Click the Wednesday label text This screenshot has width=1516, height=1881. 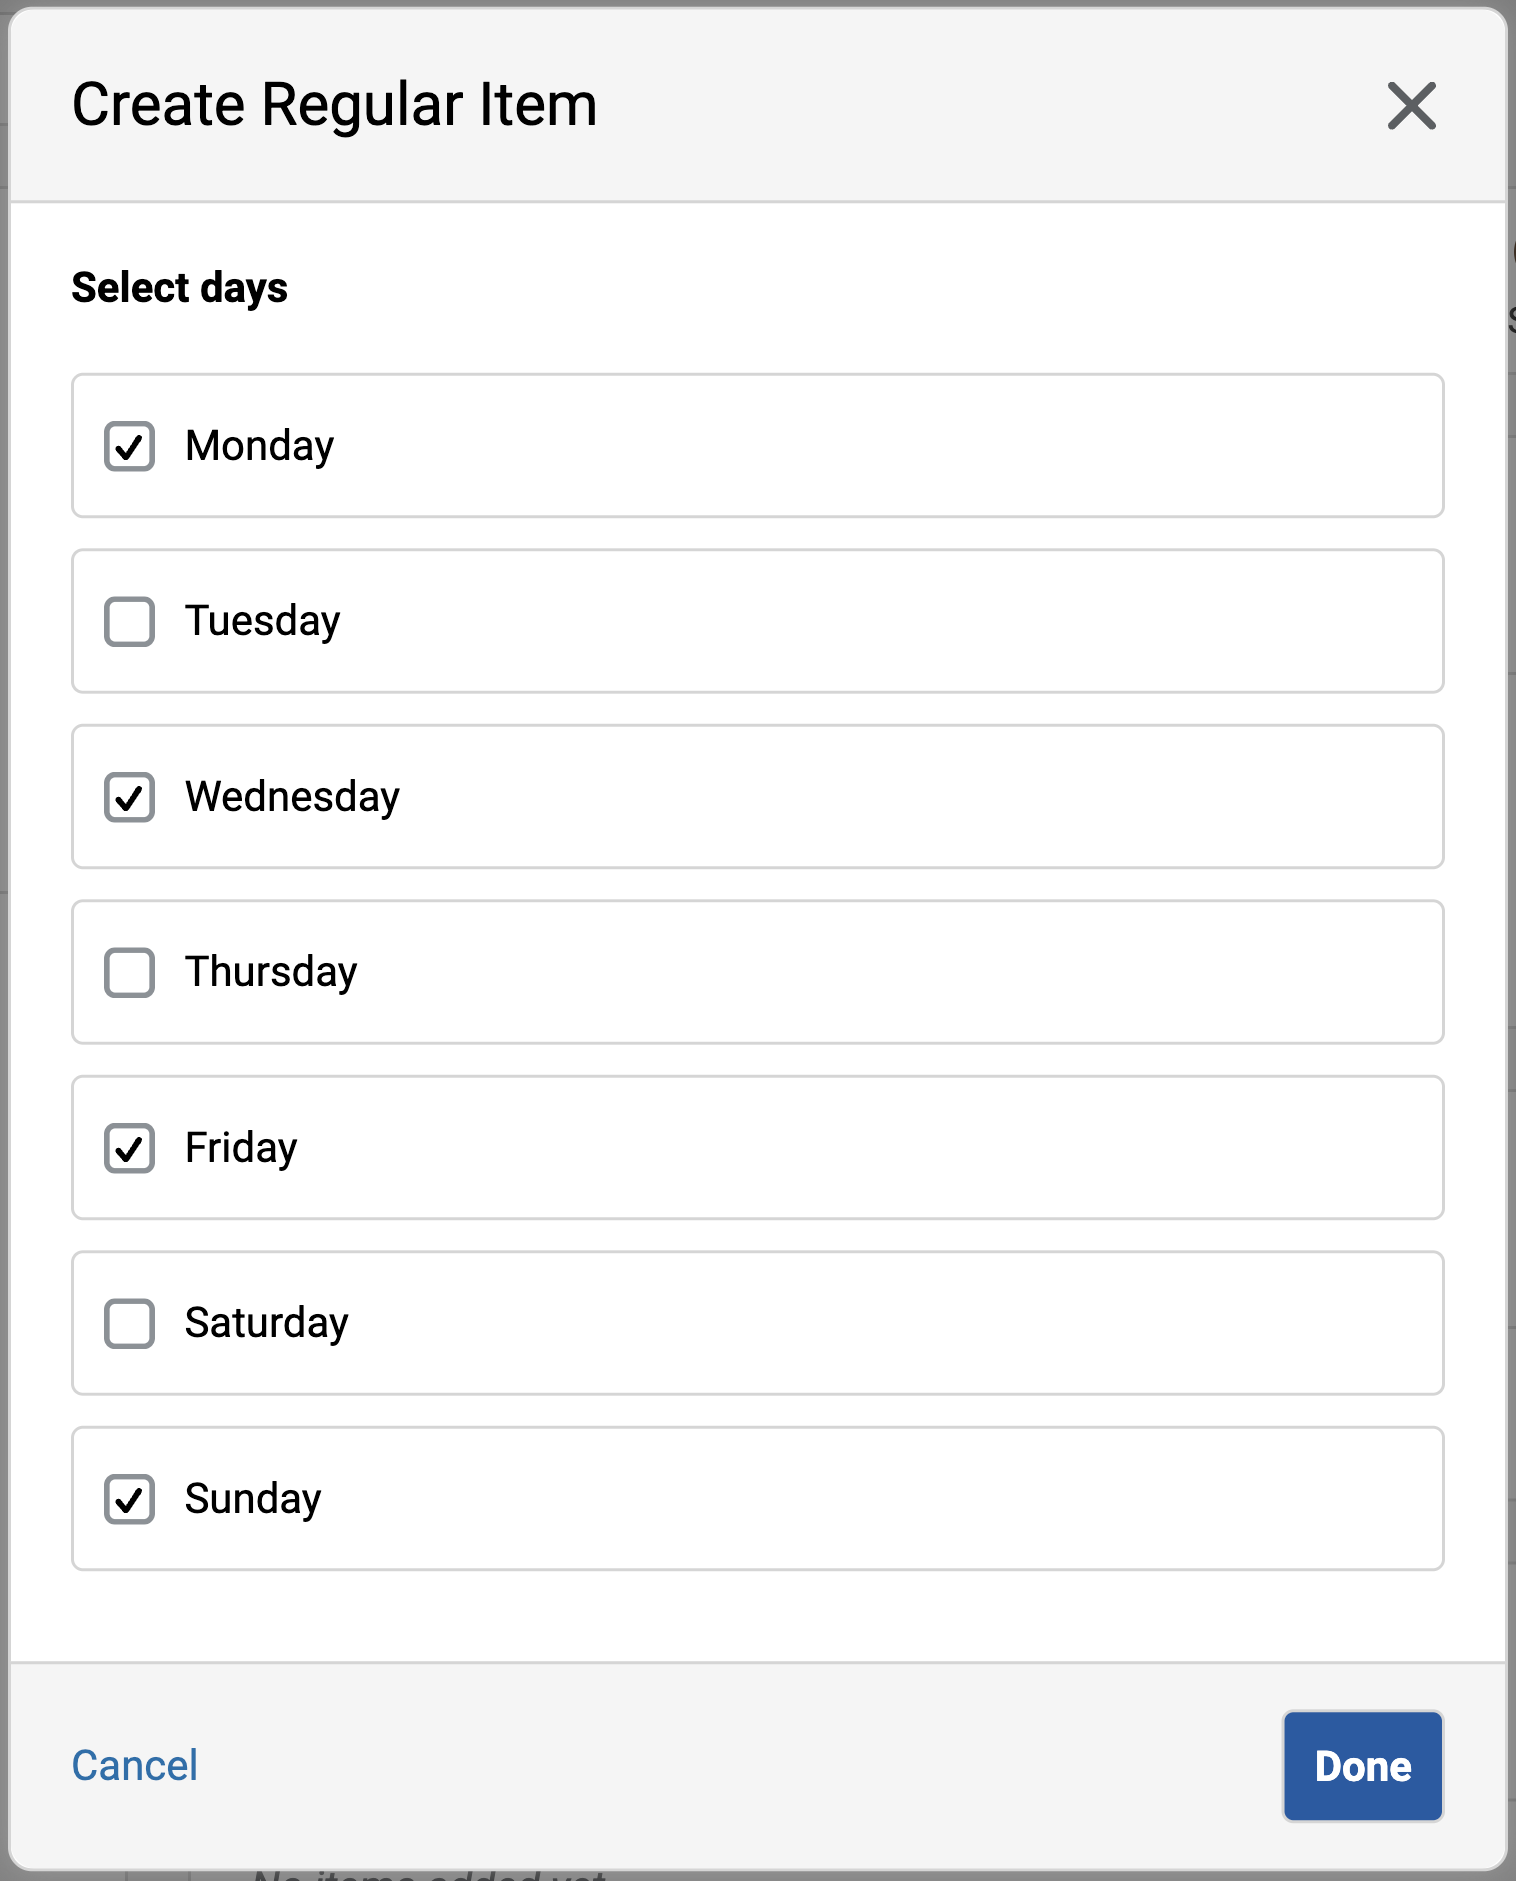coord(292,797)
